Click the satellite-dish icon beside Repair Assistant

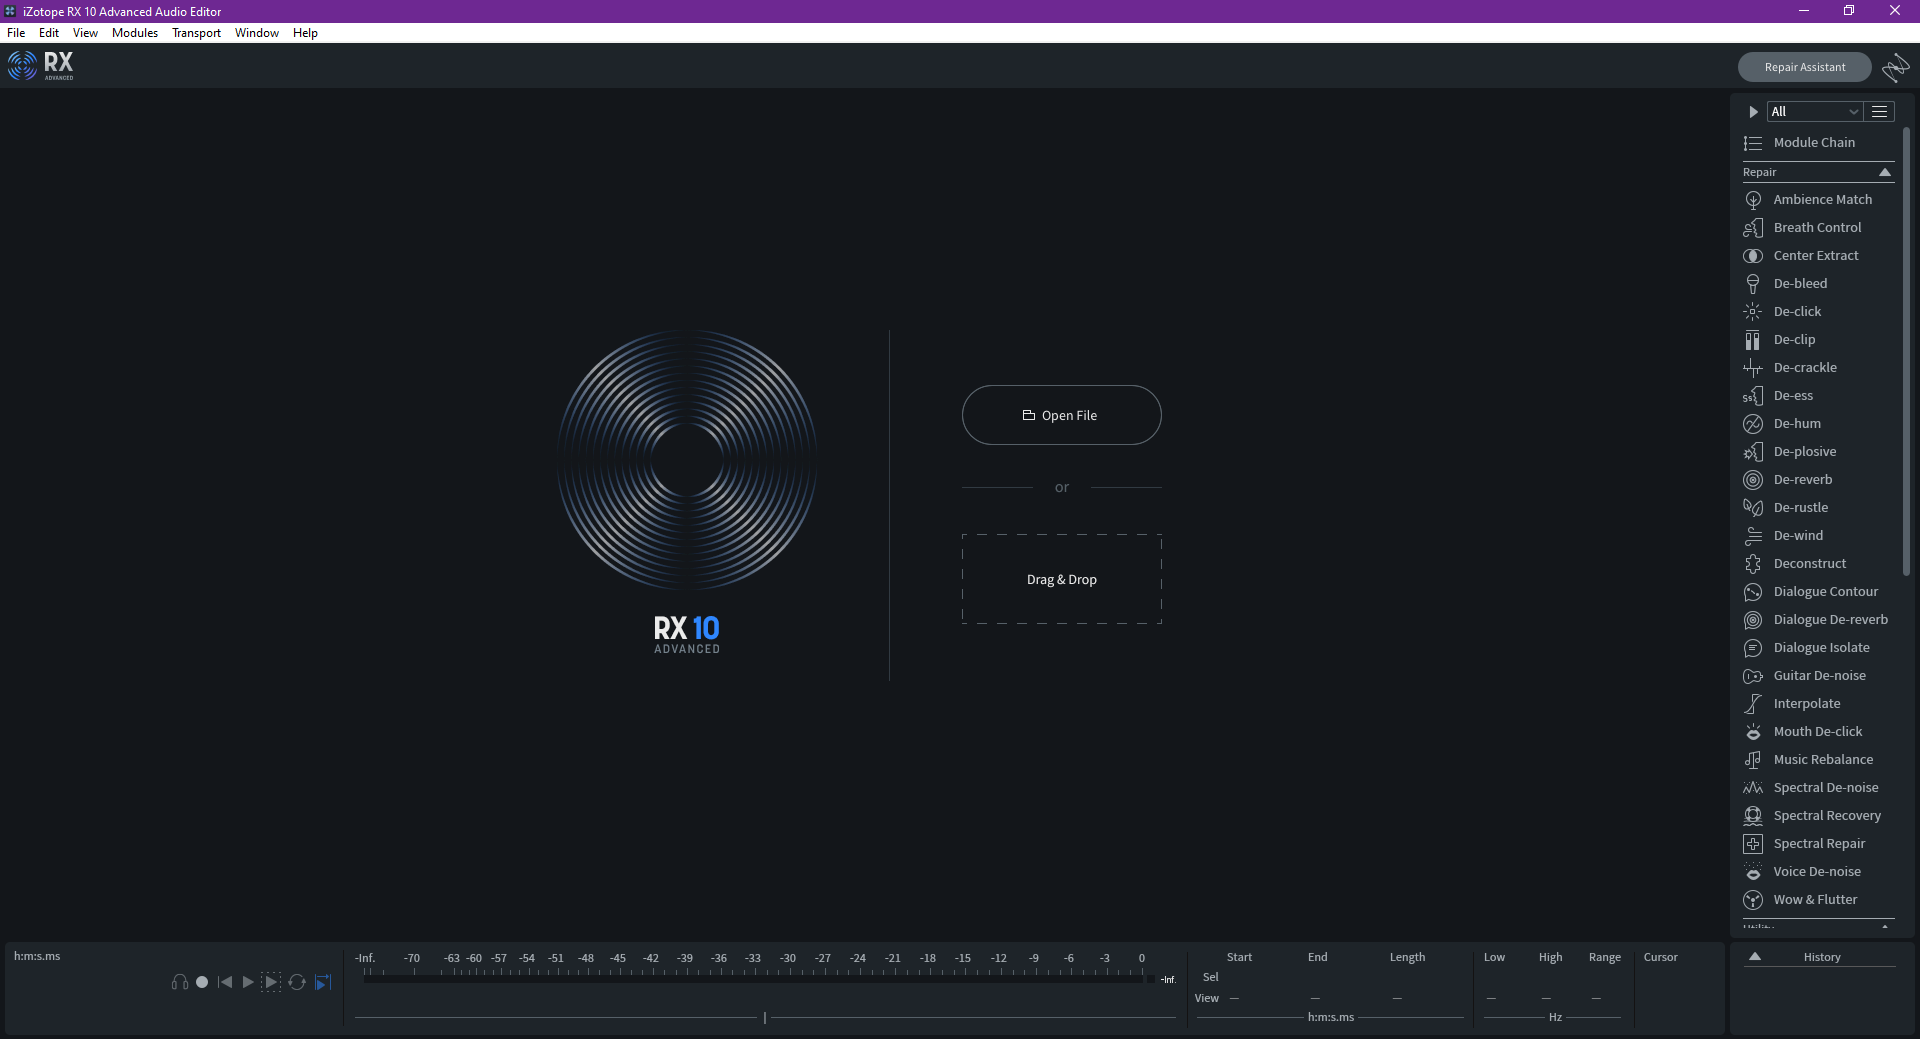coord(1896,68)
